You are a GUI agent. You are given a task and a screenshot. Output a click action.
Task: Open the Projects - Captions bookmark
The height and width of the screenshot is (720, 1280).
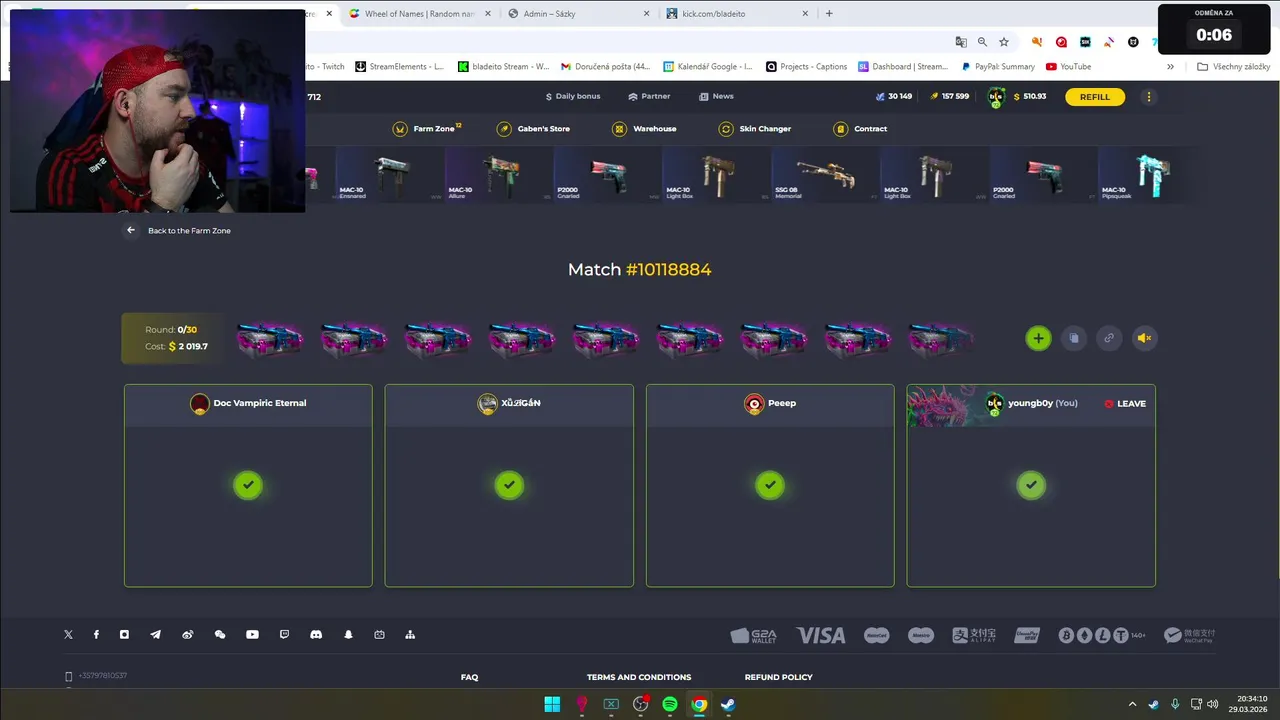[x=807, y=67]
